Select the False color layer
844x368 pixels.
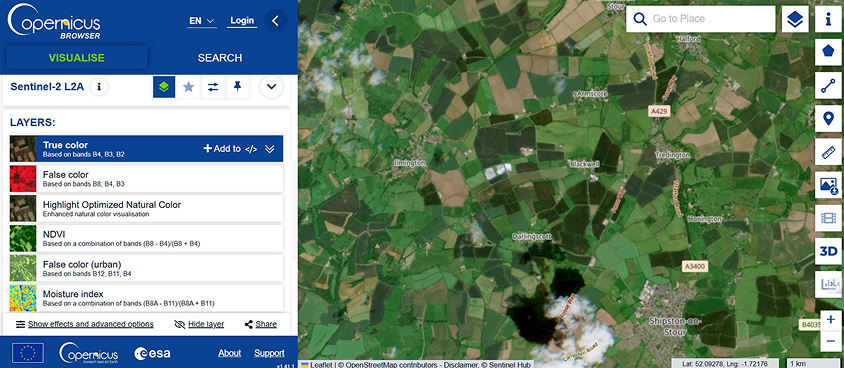point(146,179)
